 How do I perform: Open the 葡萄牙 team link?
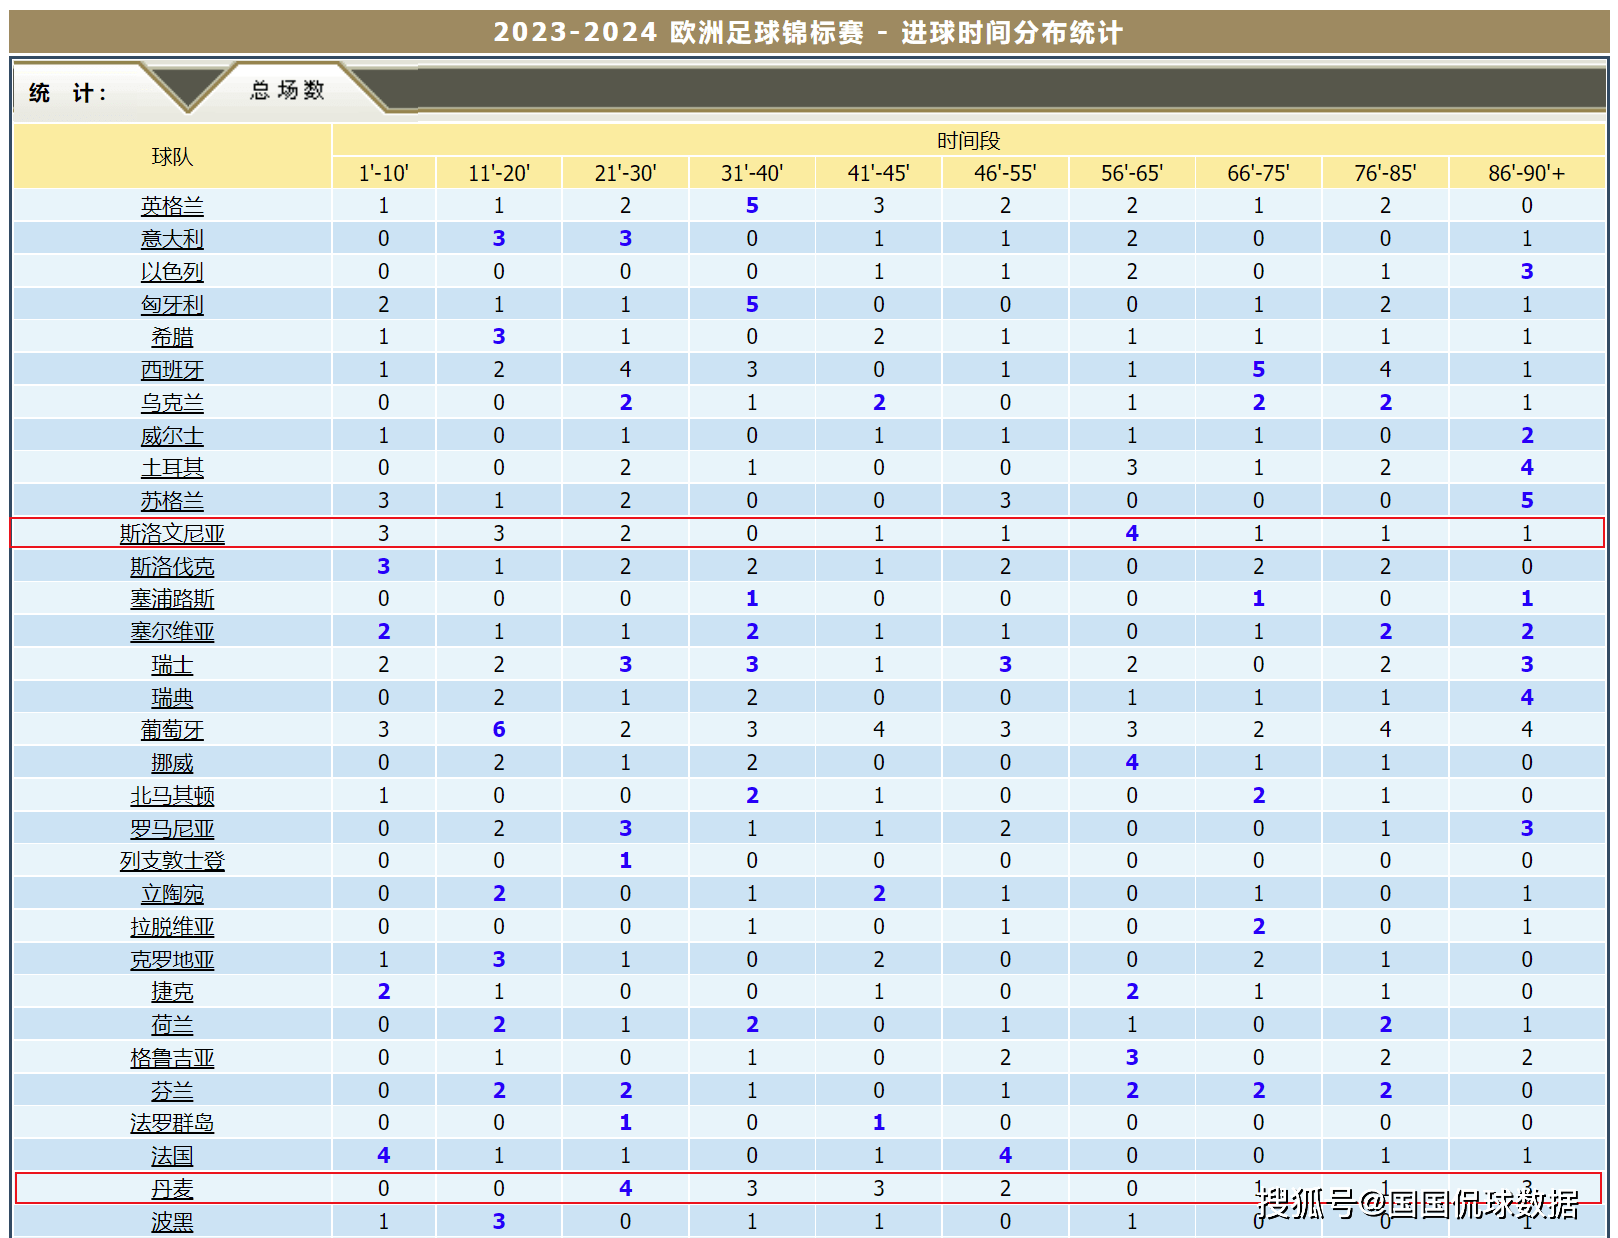point(172,730)
